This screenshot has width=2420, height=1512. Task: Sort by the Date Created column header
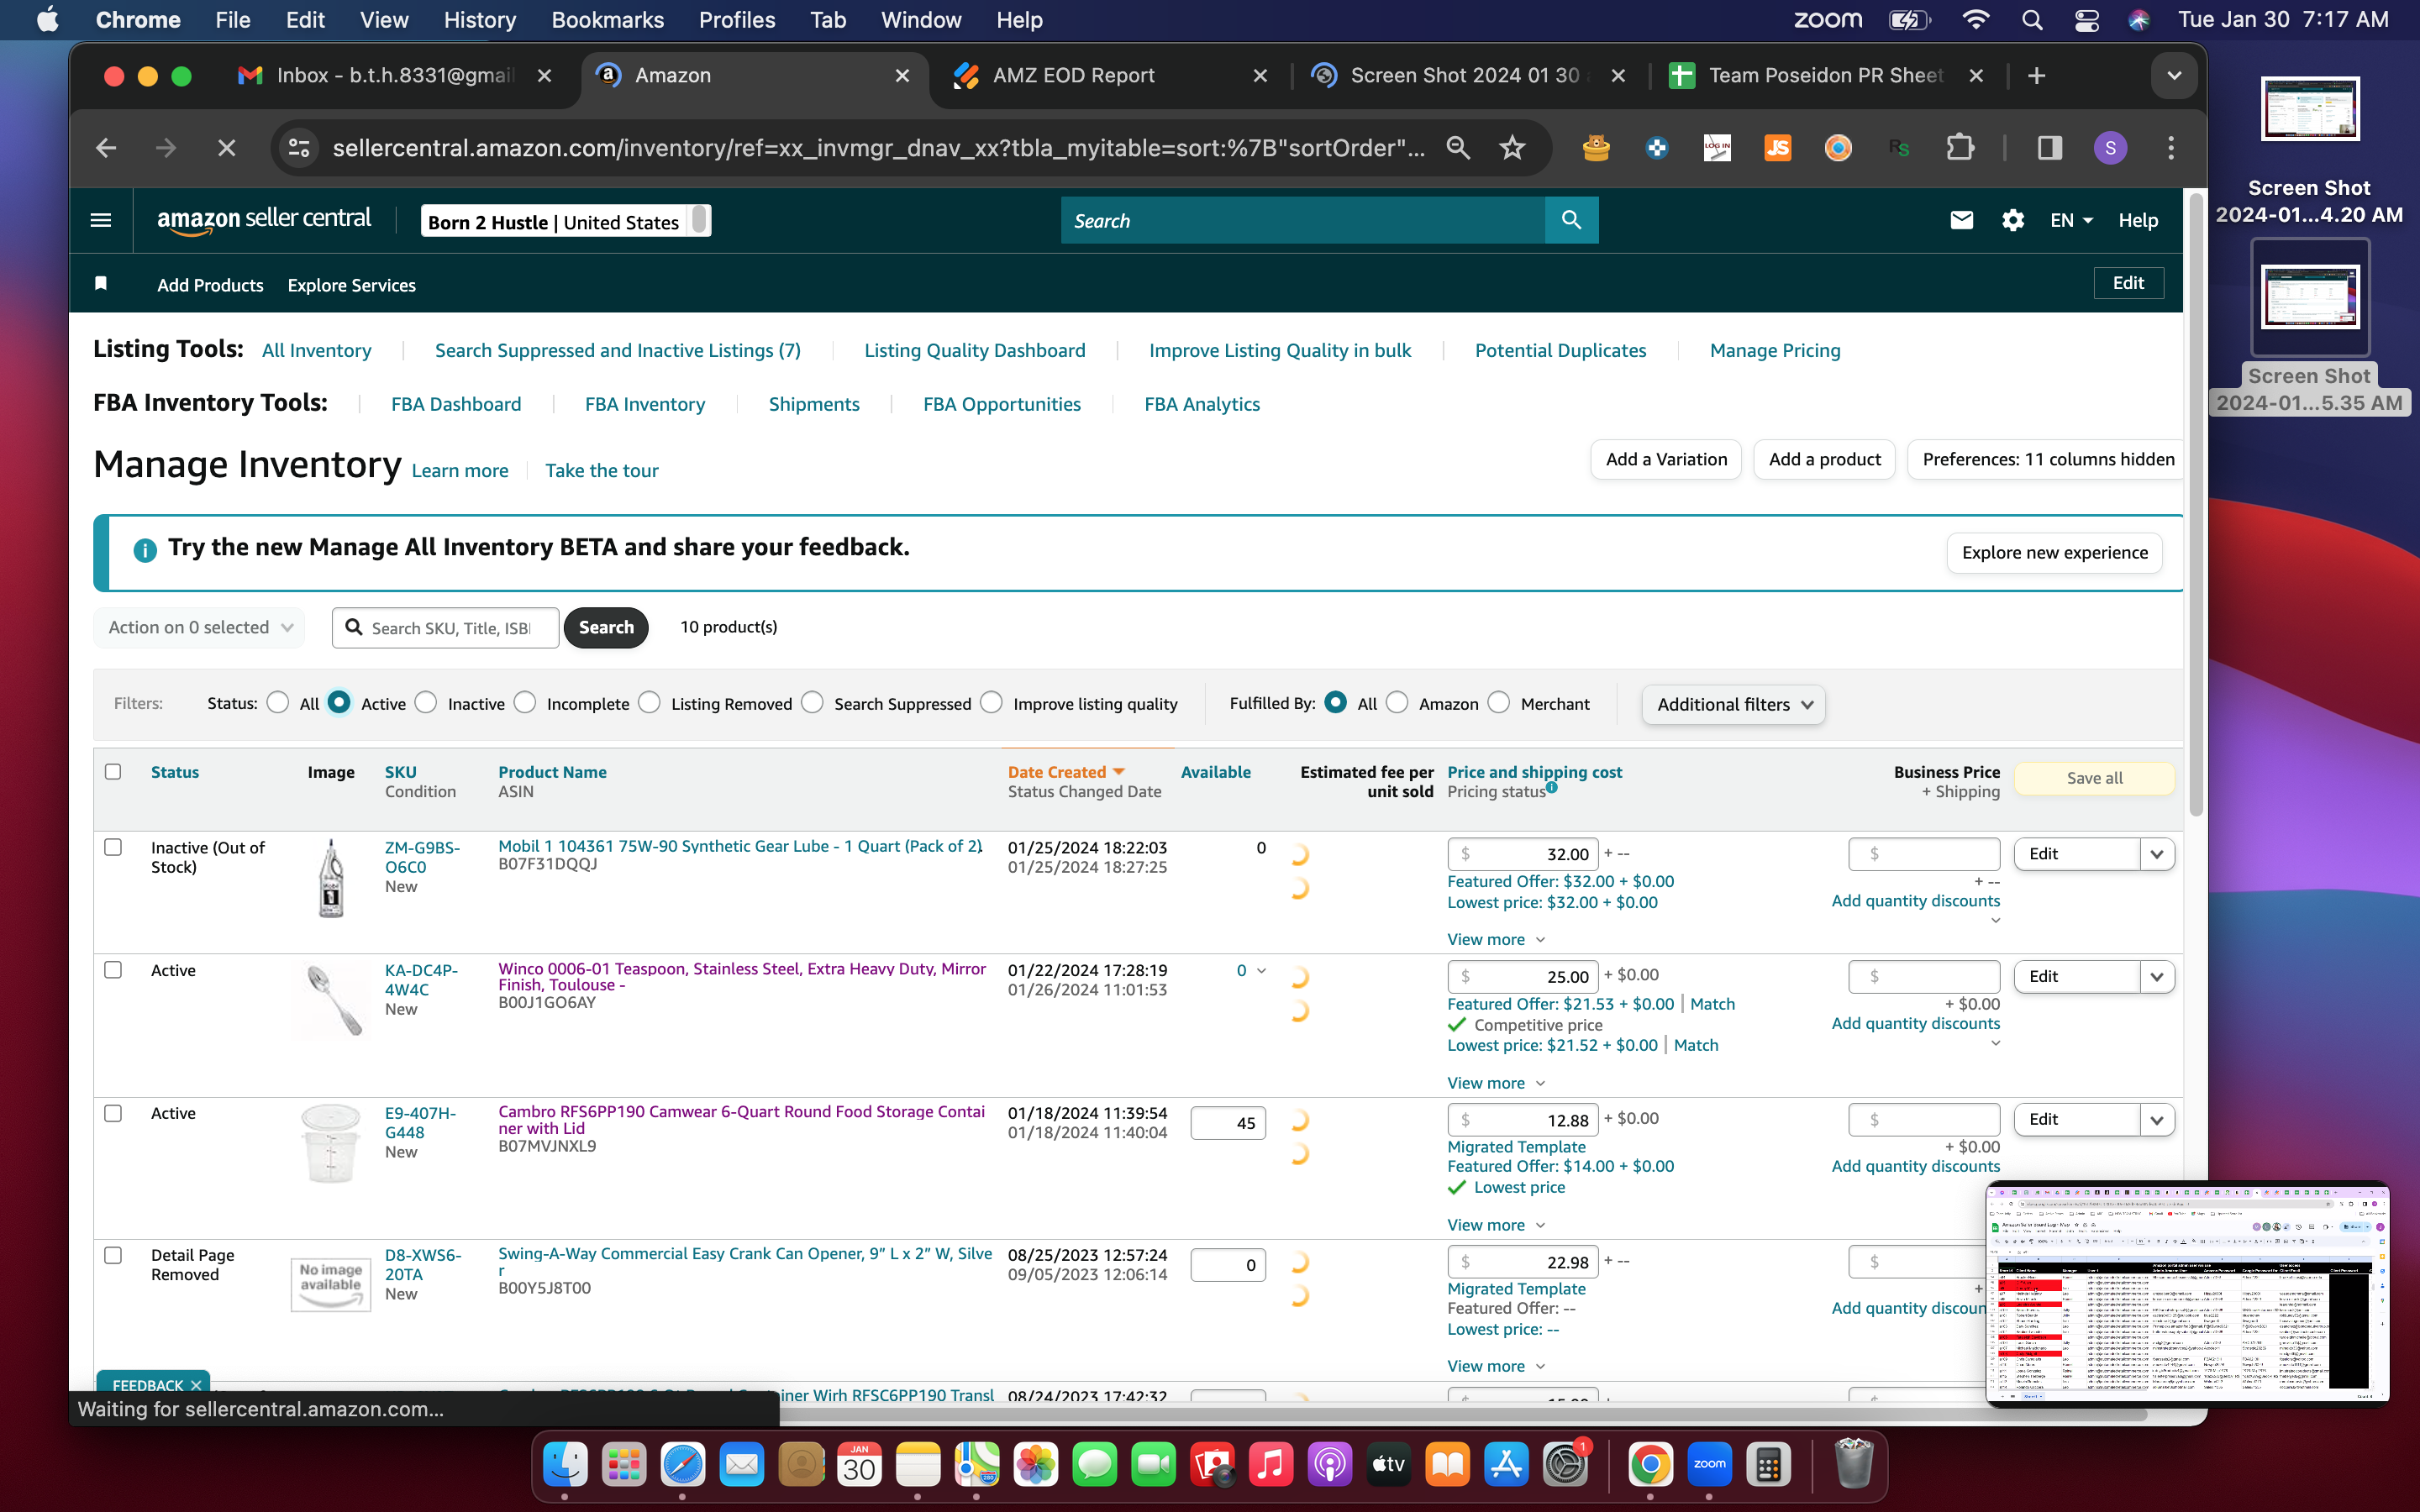pyautogui.click(x=1066, y=772)
